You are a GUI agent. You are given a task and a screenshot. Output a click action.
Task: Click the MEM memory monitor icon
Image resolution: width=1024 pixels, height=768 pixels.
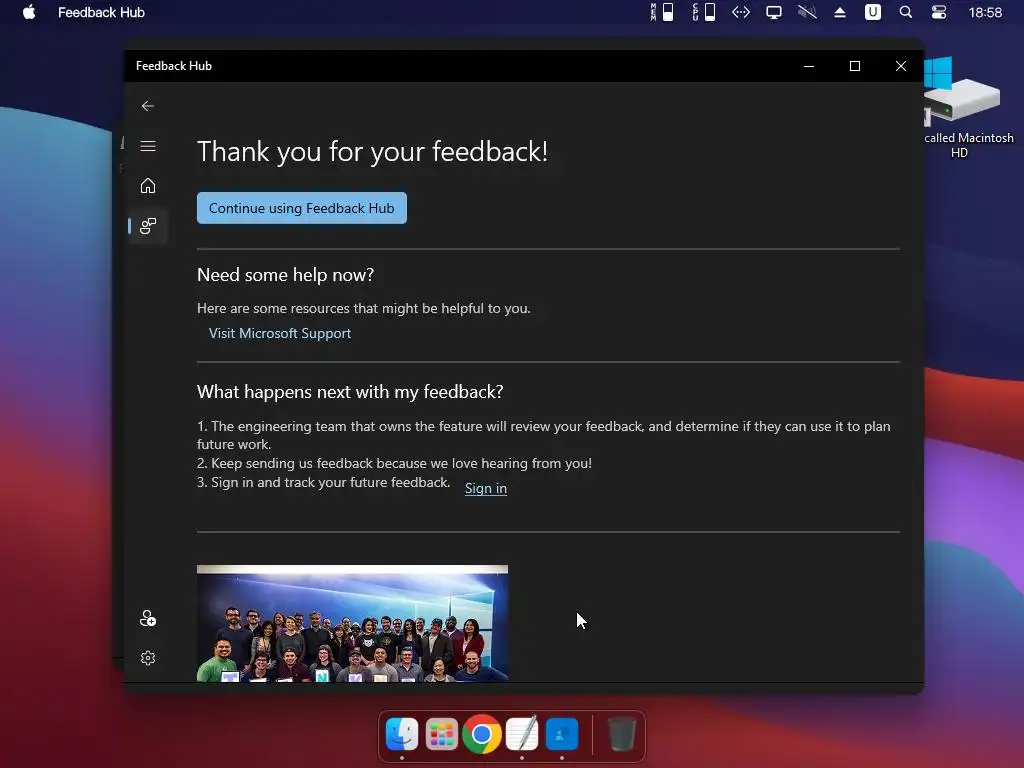tap(662, 12)
